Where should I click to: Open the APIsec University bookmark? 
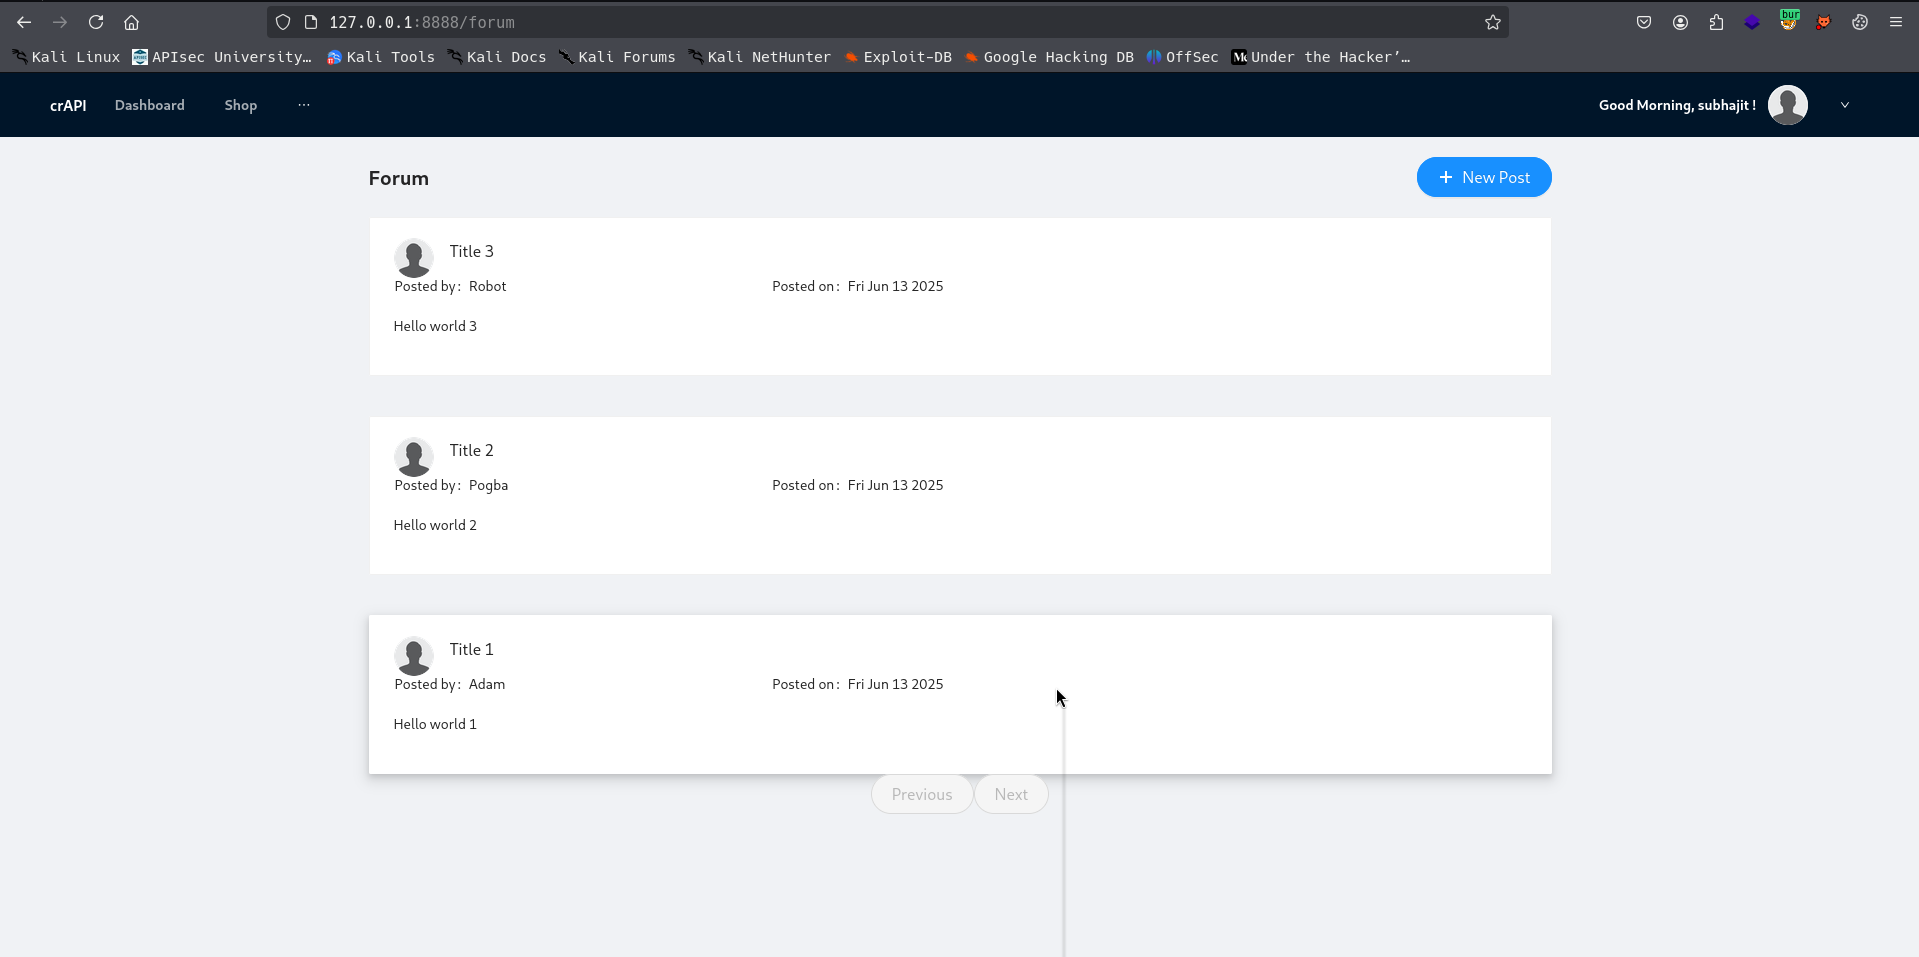pyautogui.click(x=222, y=57)
